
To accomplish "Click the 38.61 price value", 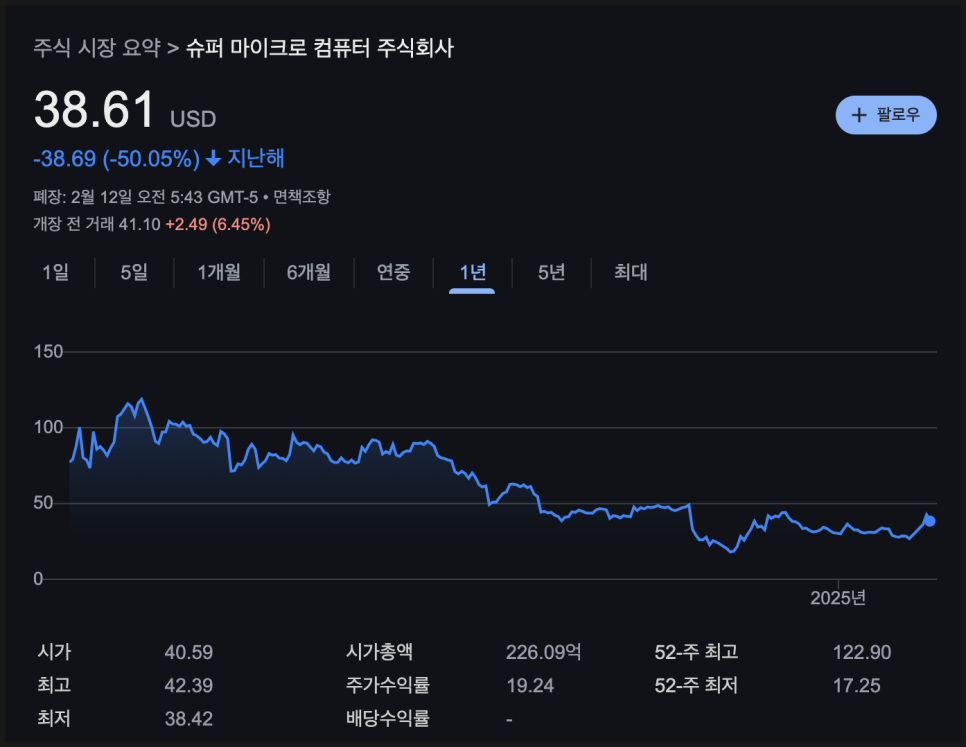I will 94,110.
